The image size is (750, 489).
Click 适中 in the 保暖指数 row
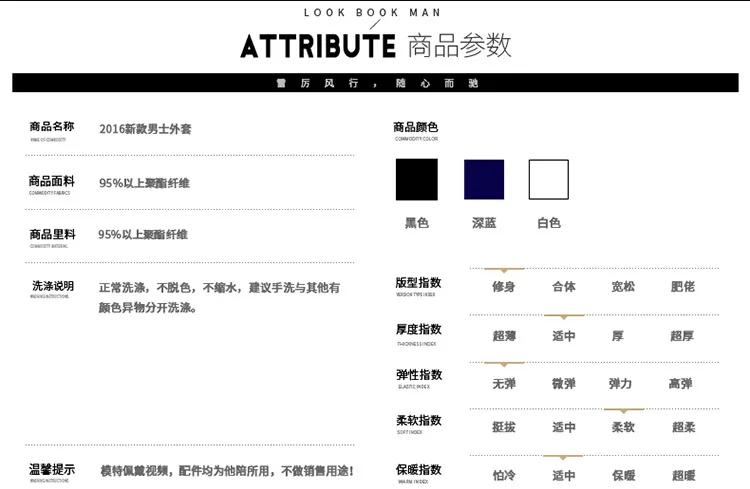tap(564, 475)
